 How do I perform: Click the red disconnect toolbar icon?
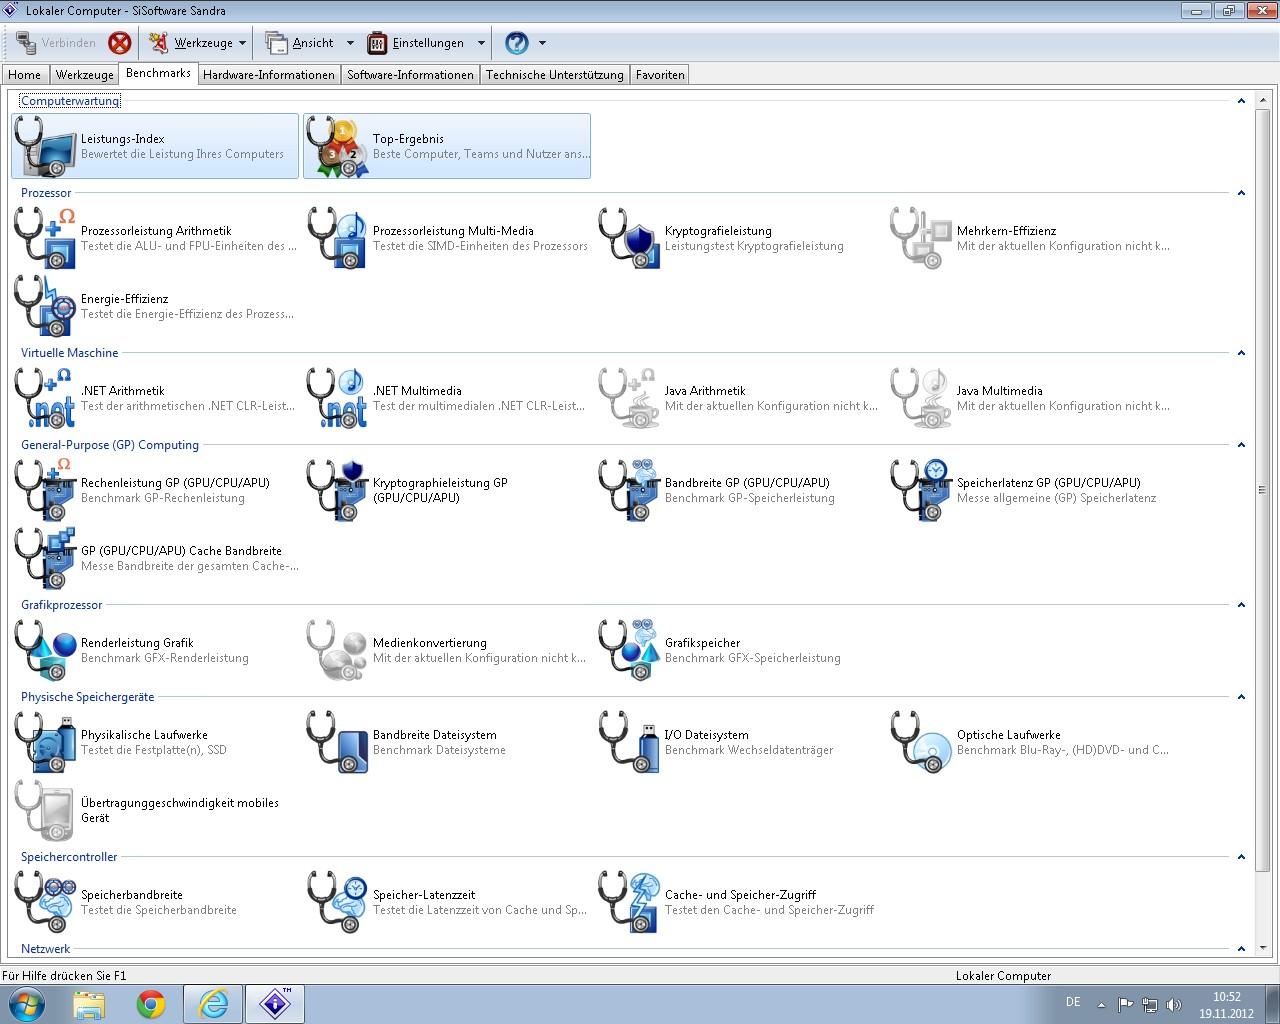120,43
